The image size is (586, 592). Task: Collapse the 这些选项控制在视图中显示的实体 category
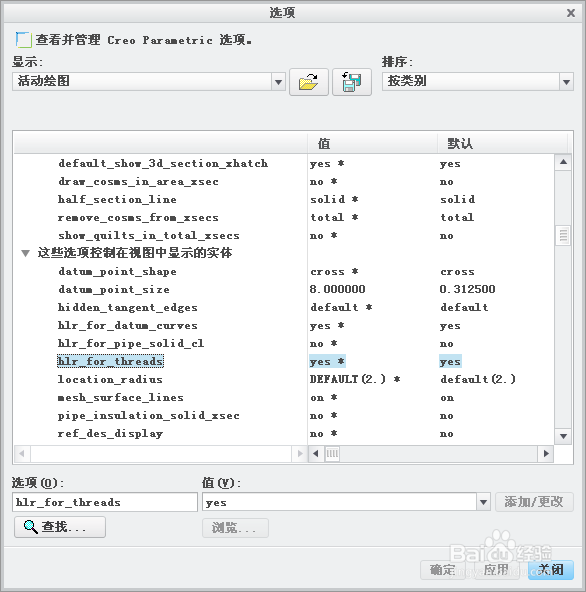coord(25,253)
